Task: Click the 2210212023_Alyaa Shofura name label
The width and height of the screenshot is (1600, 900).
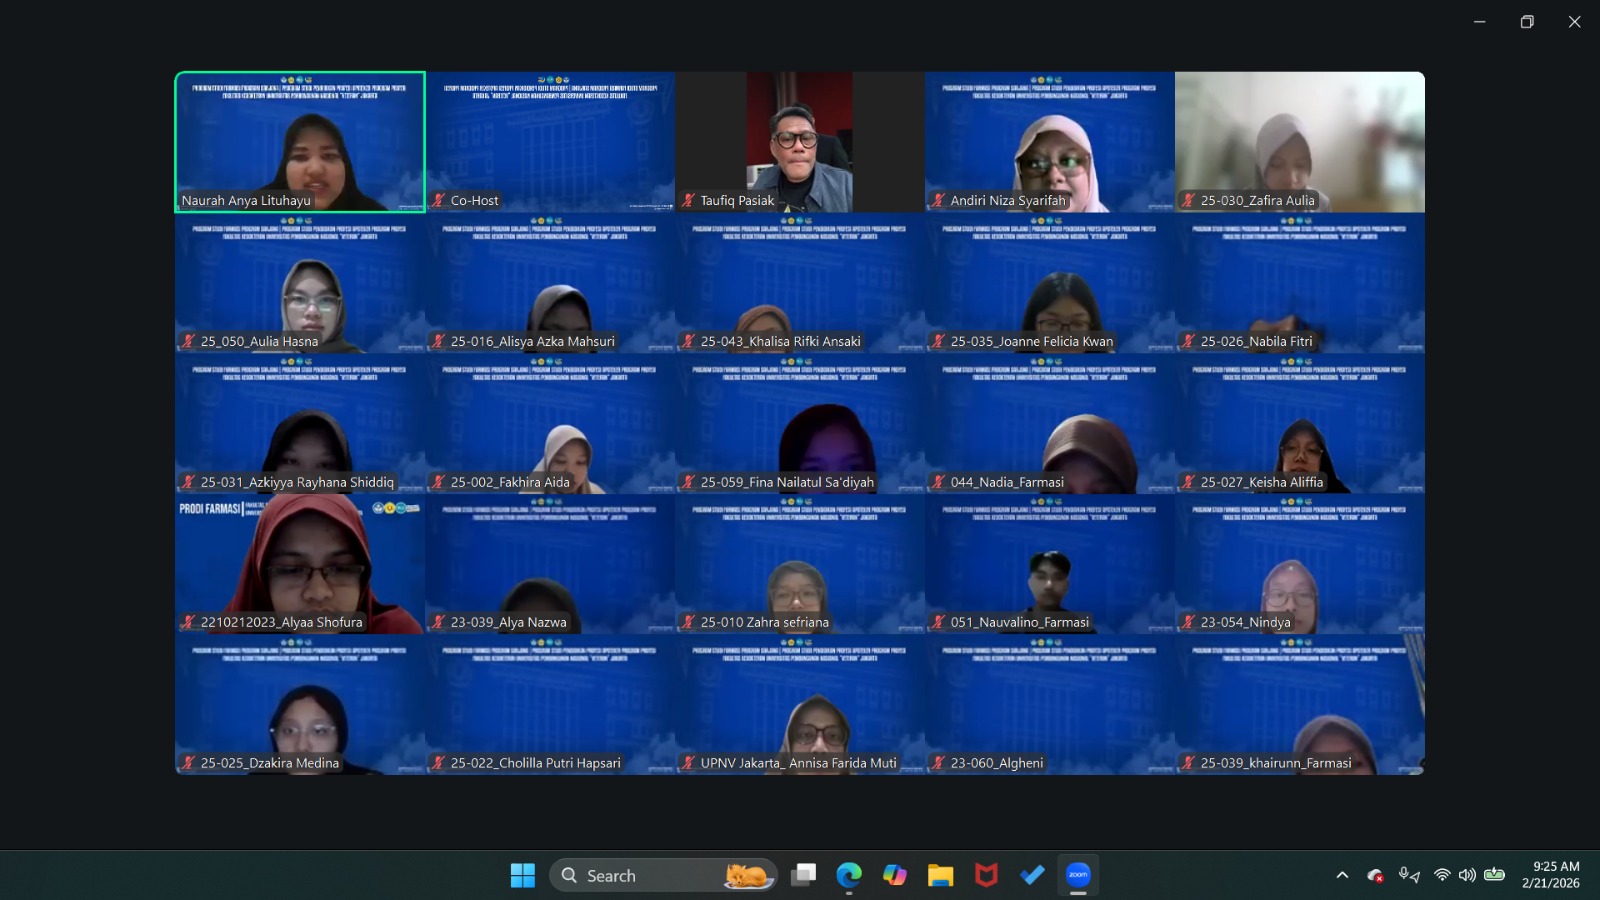Action: coord(281,622)
